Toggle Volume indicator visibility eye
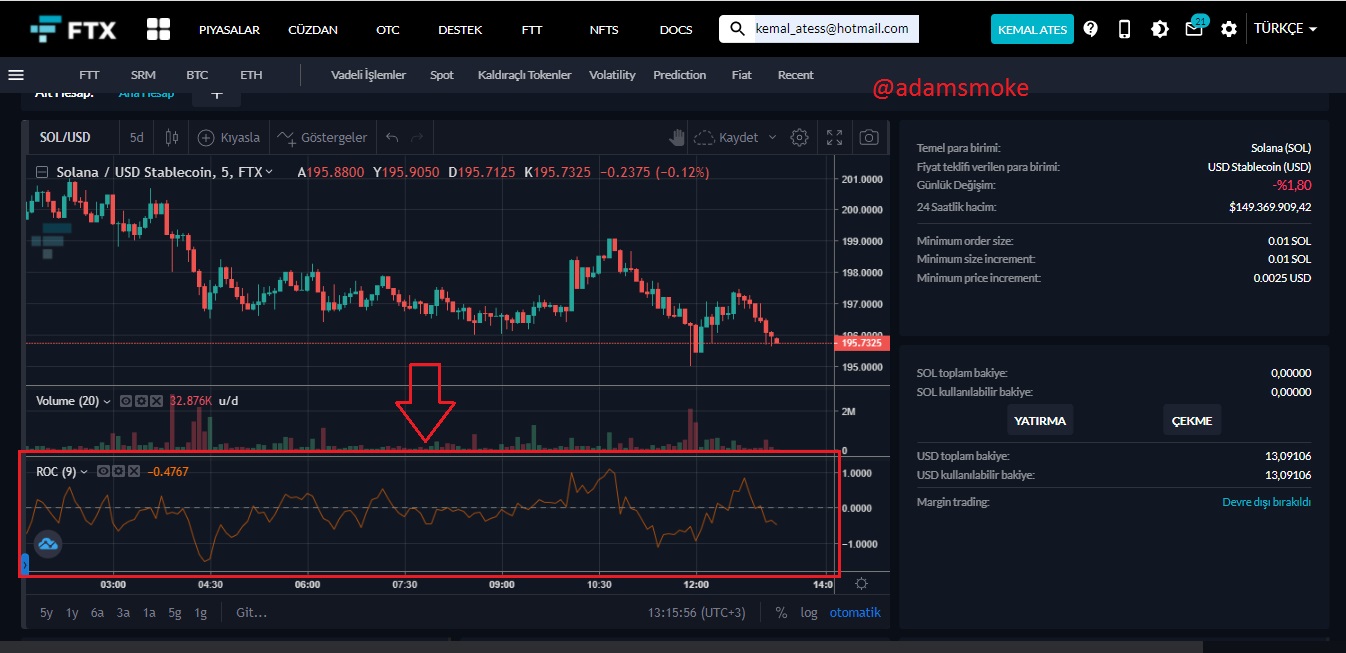This screenshot has height=653, width=1346. pyautogui.click(x=126, y=401)
